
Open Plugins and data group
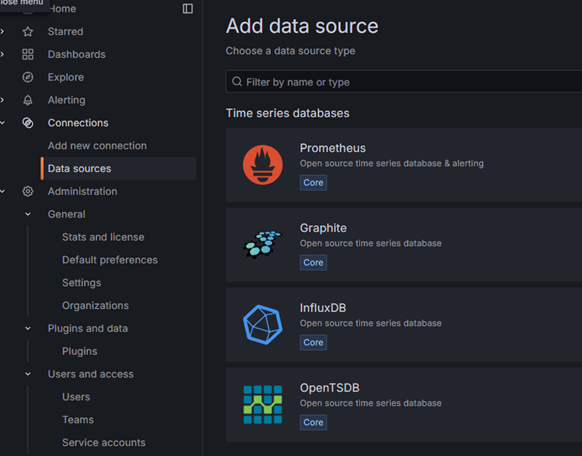pos(88,328)
